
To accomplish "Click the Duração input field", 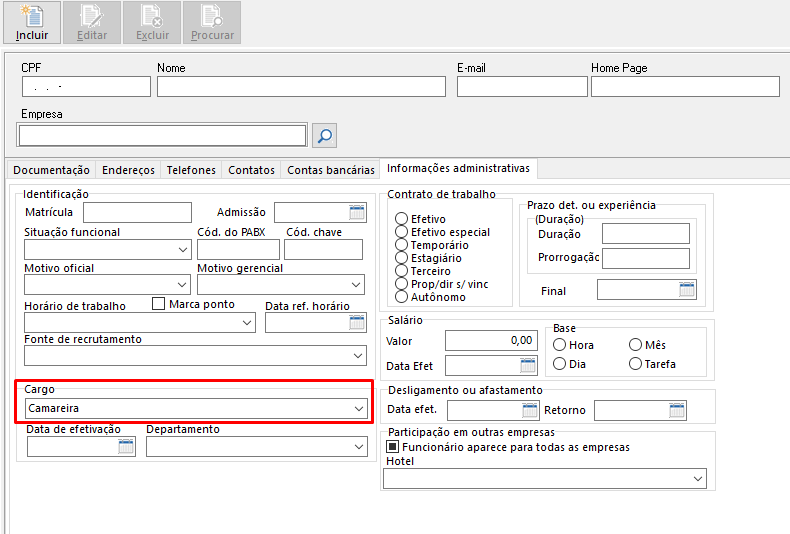I will (x=645, y=234).
